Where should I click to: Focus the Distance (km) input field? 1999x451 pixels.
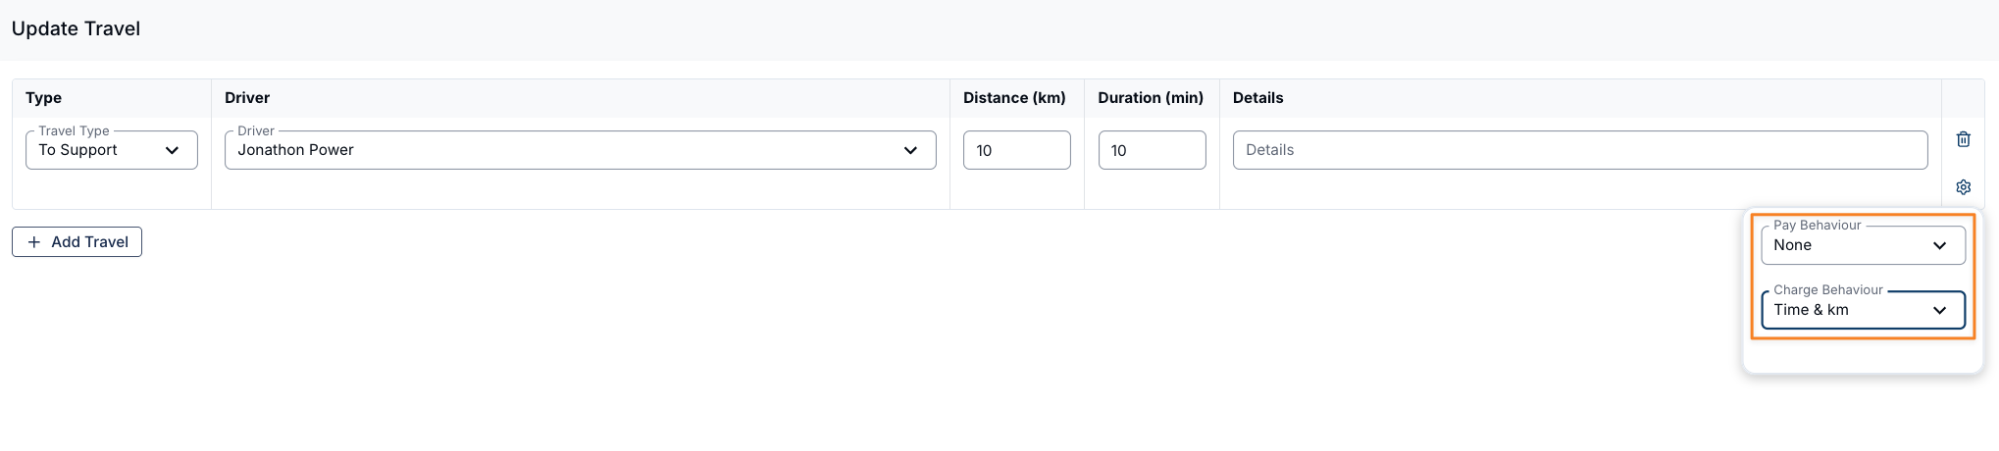pyautogui.click(x=1016, y=150)
